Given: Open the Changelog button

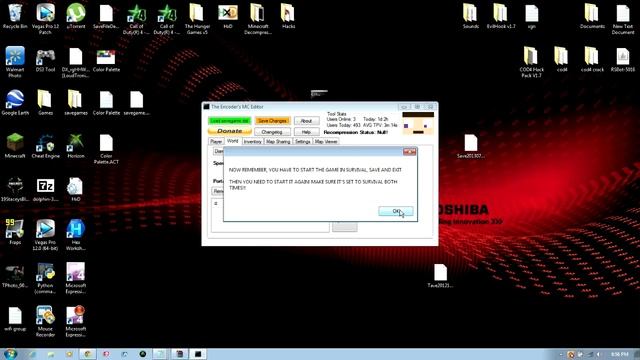Looking at the screenshot, I should click(272, 132).
